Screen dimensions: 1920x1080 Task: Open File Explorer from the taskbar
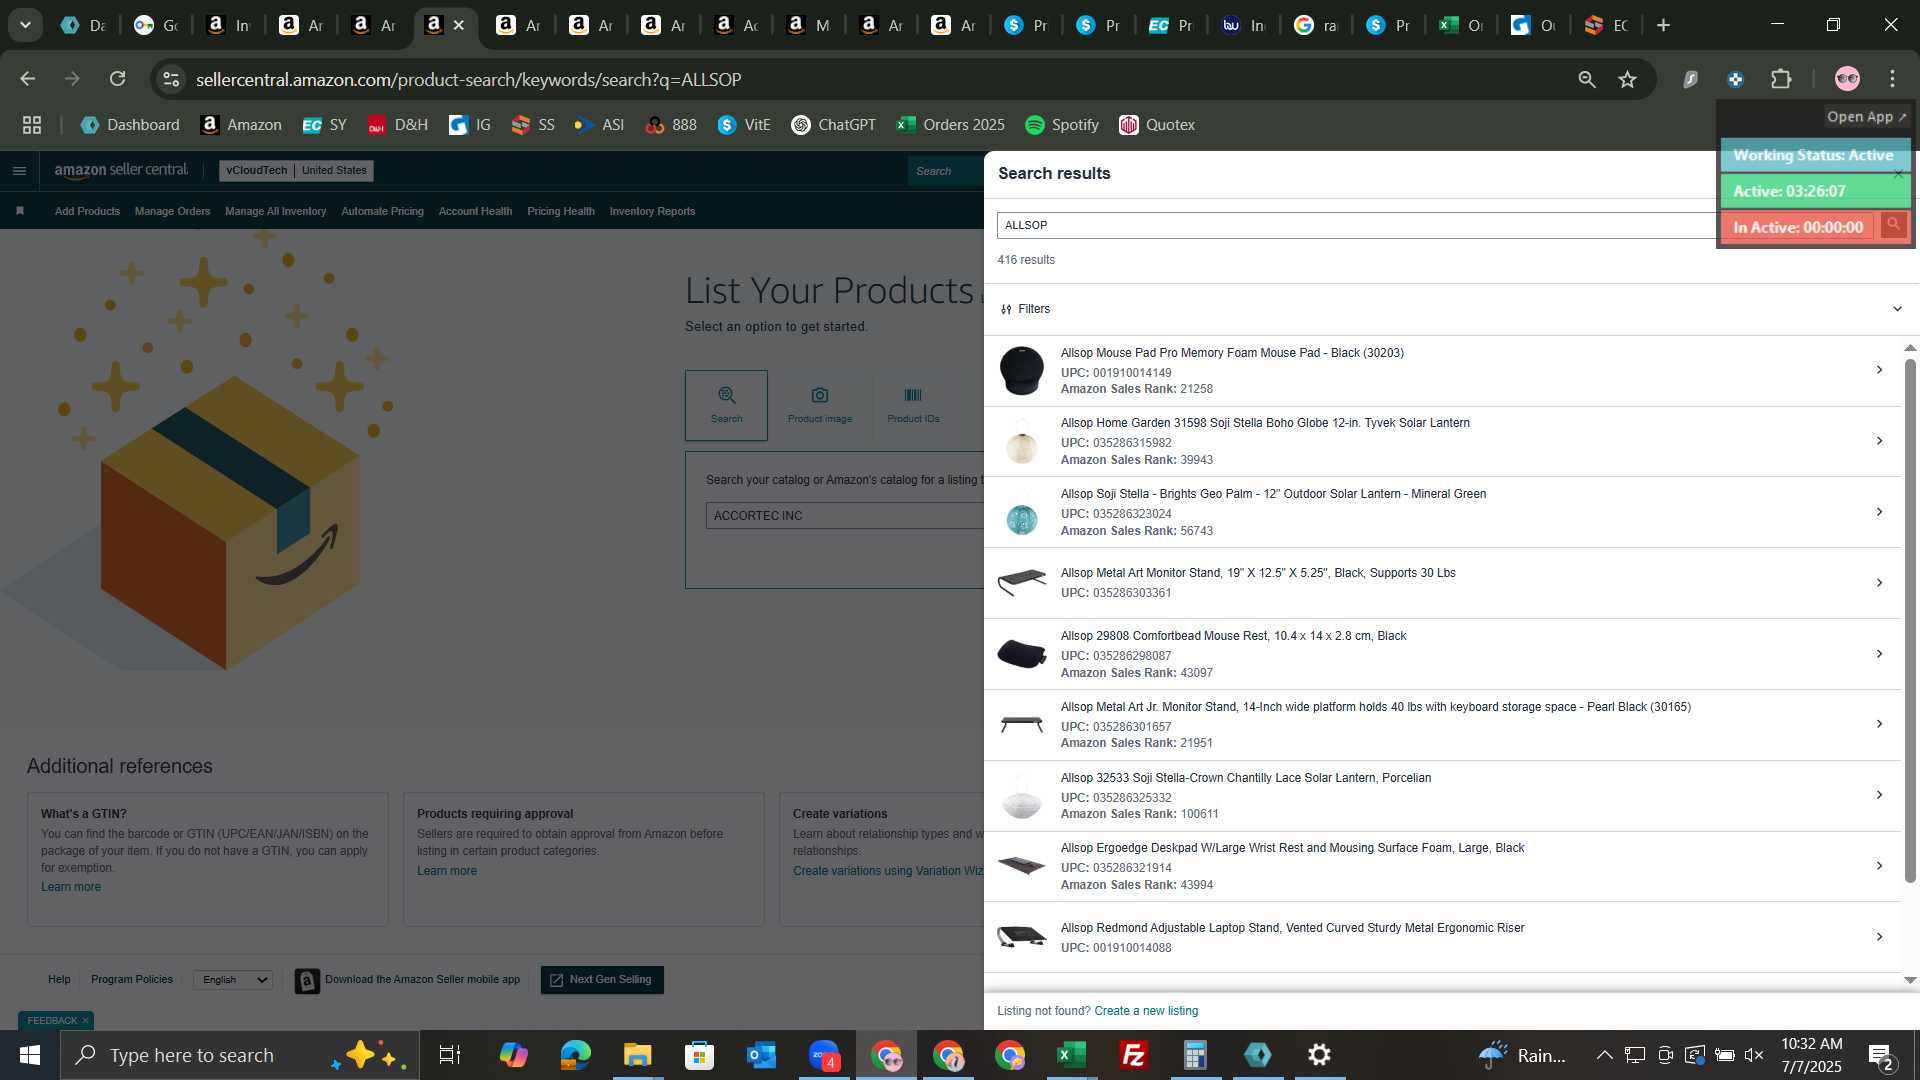[x=637, y=1055]
